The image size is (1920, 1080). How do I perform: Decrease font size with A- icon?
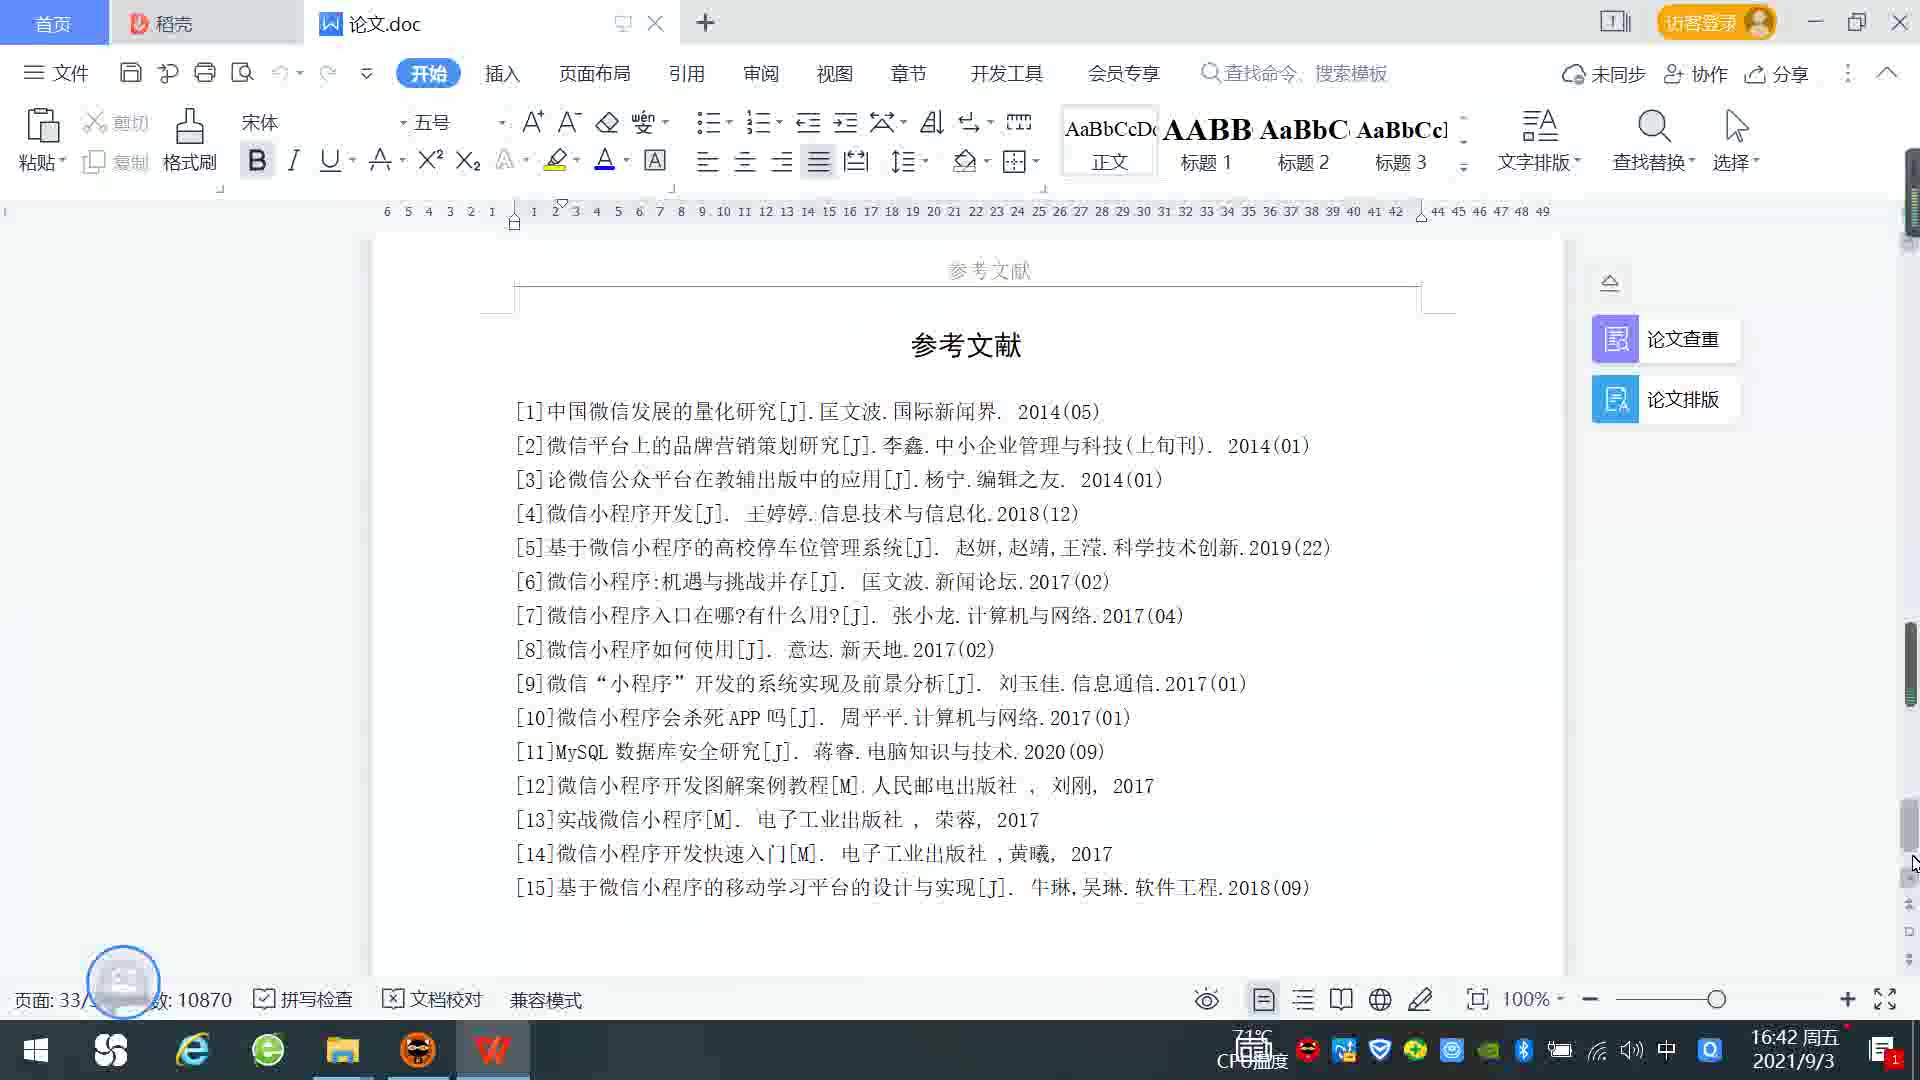(569, 122)
